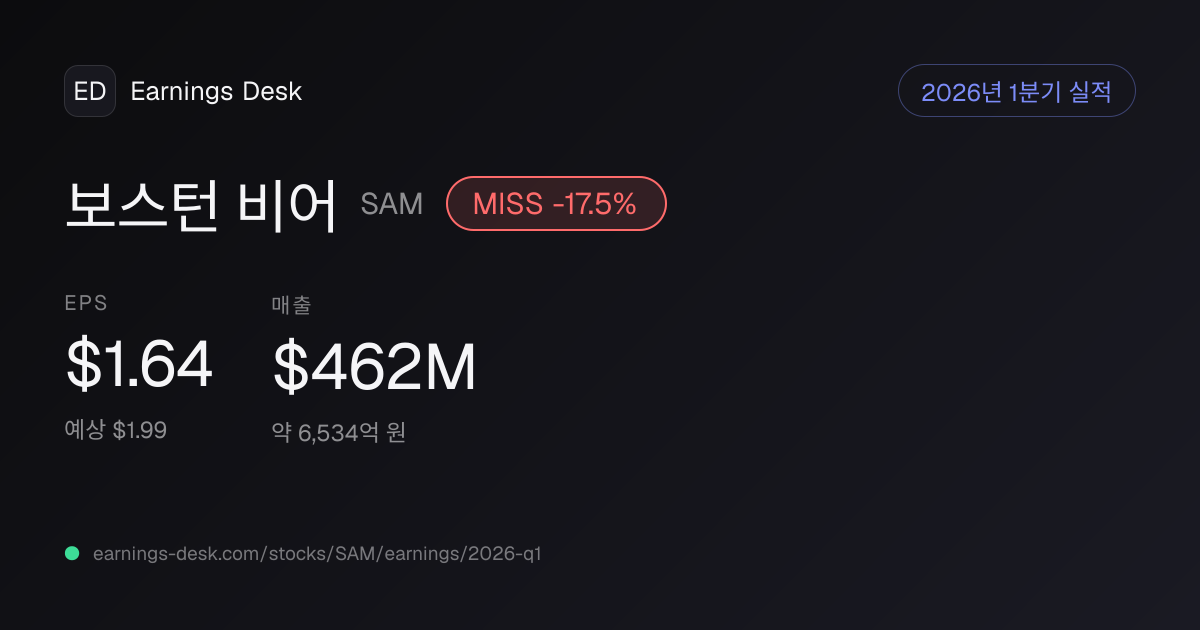Click the MISS -17.5% pill
Viewport: 1200px width, 630px height.
coord(556,204)
